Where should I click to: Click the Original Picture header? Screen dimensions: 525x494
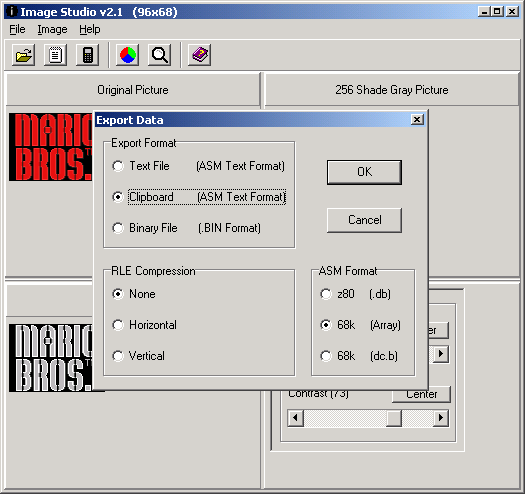click(x=133, y=90)
